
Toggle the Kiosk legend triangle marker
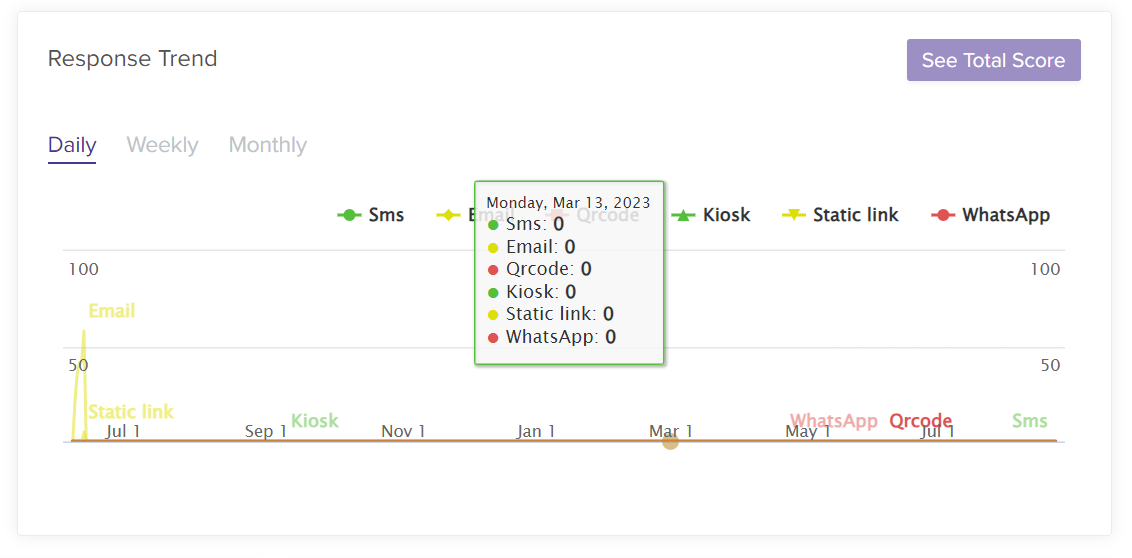[683, 215]
